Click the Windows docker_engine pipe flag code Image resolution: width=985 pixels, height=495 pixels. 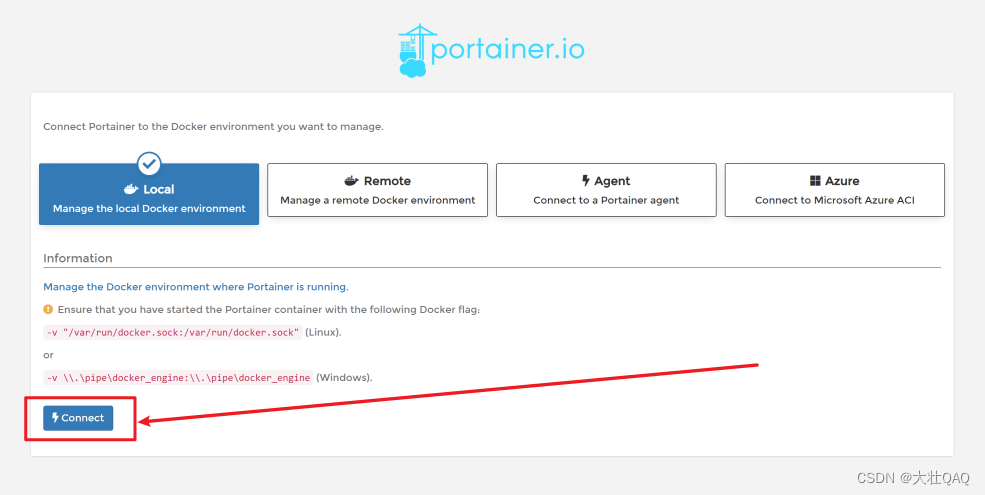[178, 378]
